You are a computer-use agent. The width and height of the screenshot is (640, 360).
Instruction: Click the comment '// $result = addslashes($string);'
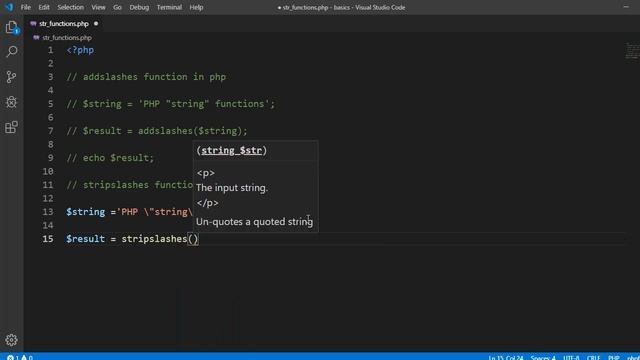pos(157,131)
